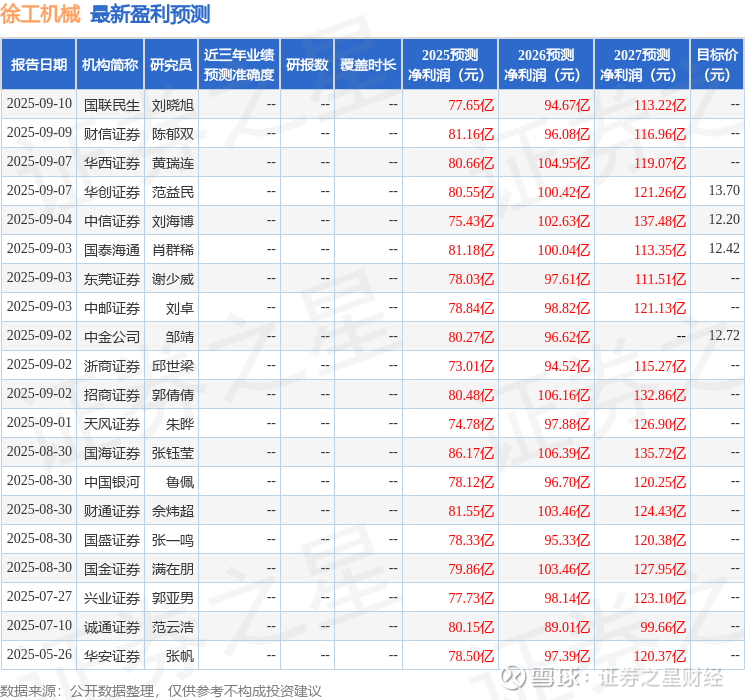This screenshot has width=745, height=700.
Task: Click institution 国联民生
Action: [112, 105]
